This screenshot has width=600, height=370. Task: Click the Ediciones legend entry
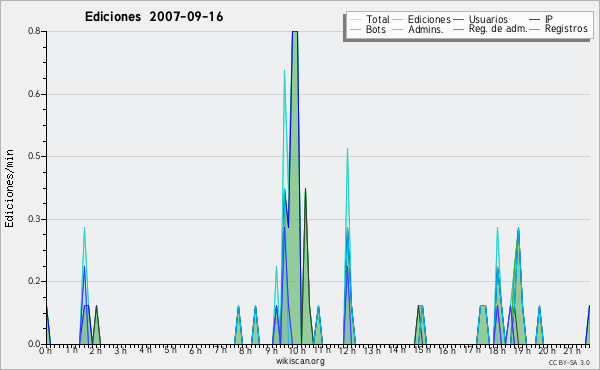pos(422,19)
